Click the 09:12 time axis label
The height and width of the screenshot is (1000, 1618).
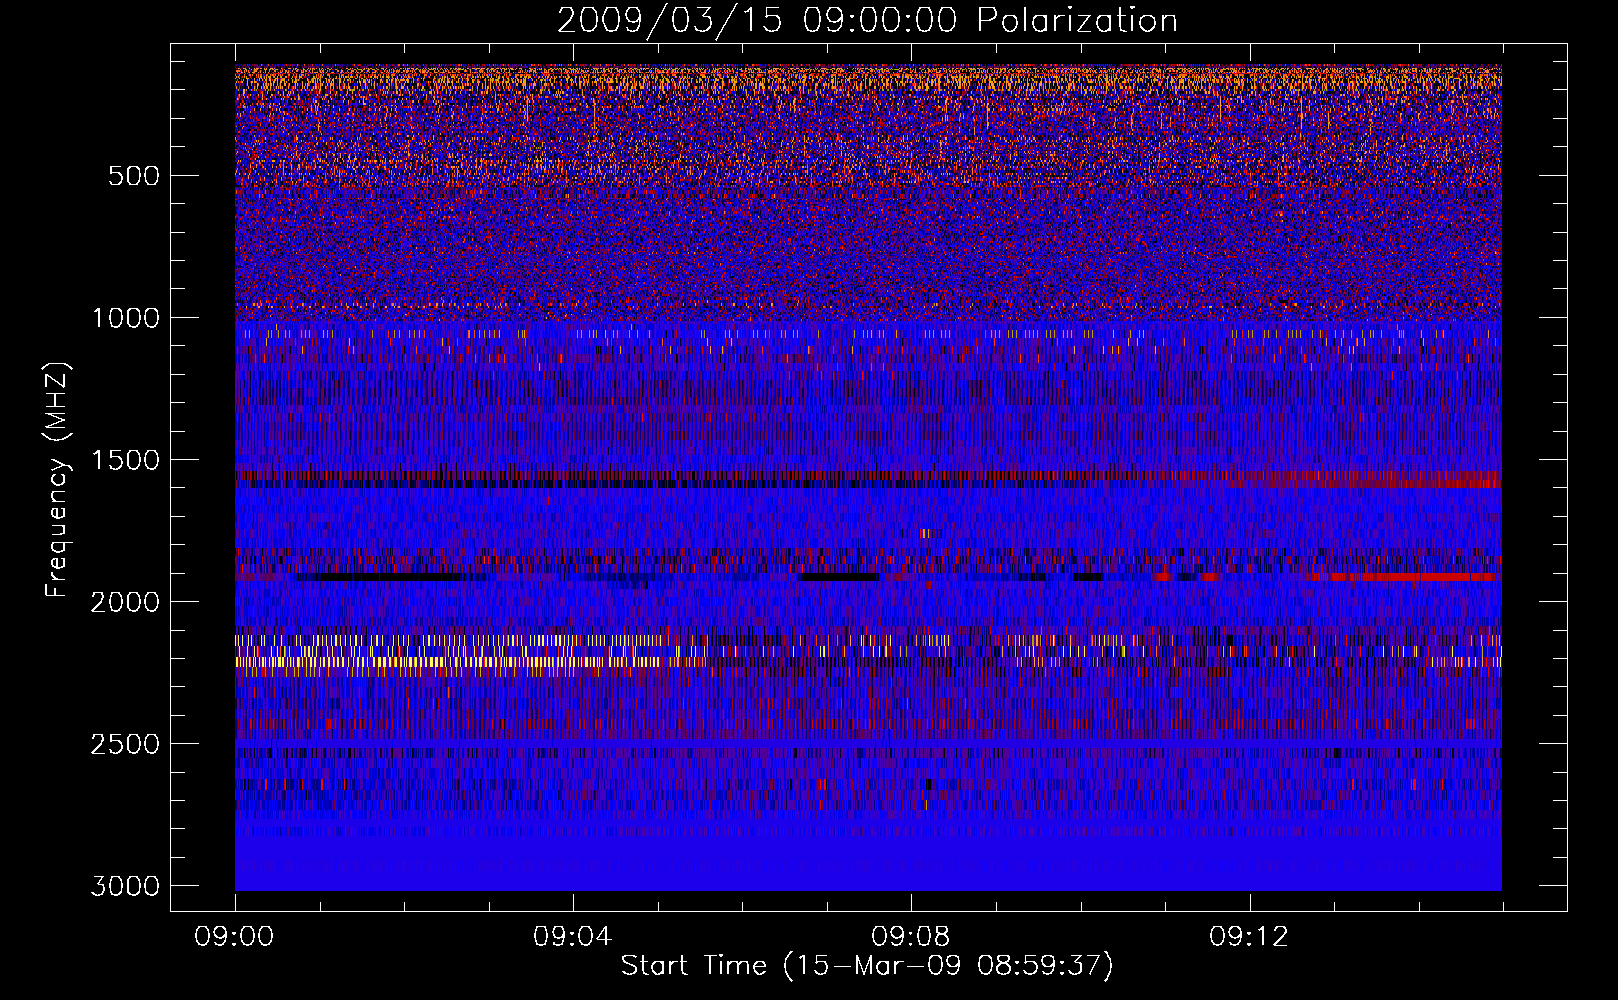(1249, 936)
